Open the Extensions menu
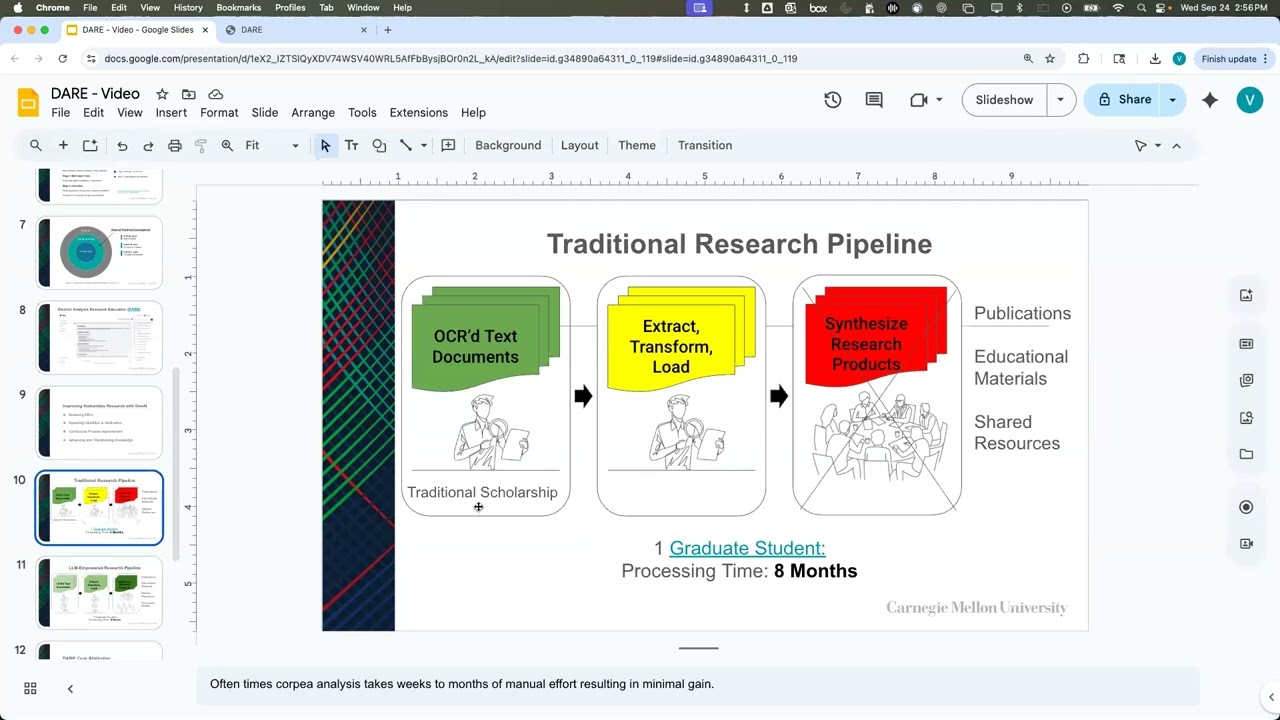 click(418, 113)
